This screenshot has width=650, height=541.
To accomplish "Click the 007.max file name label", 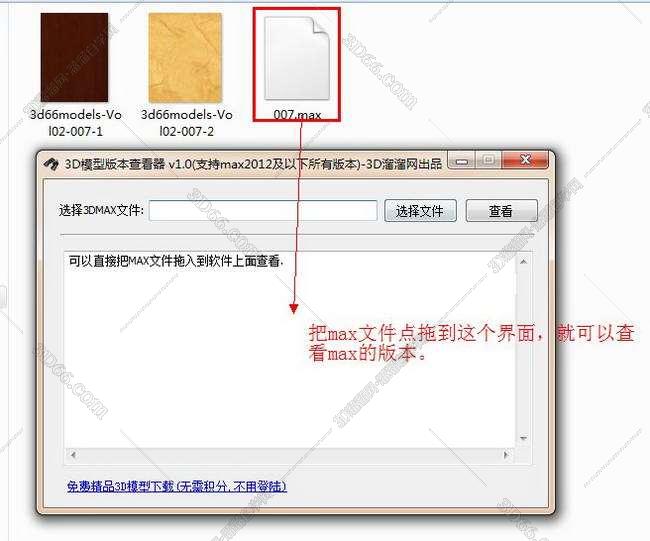I will (x=297, y=115).
